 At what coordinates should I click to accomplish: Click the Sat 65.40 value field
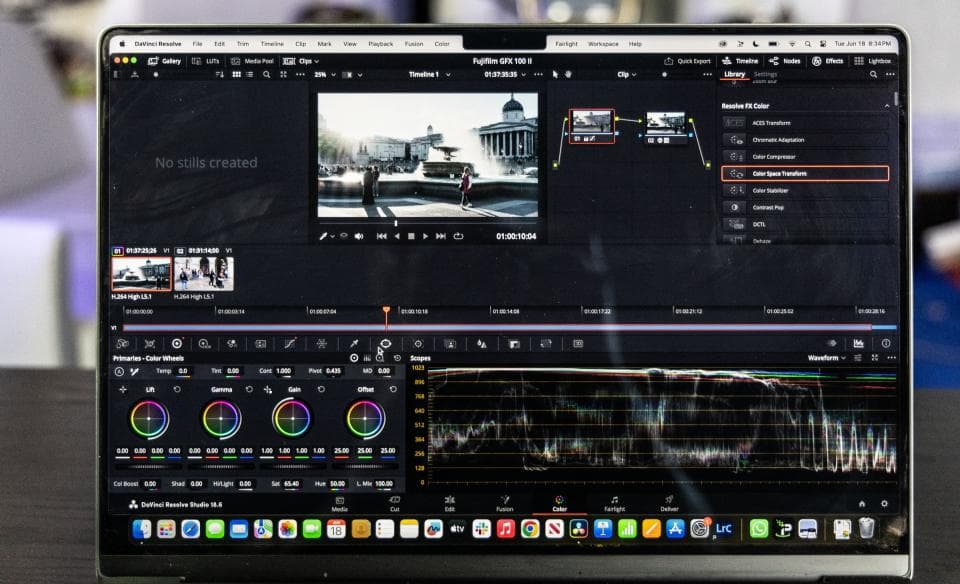(292, 484)
